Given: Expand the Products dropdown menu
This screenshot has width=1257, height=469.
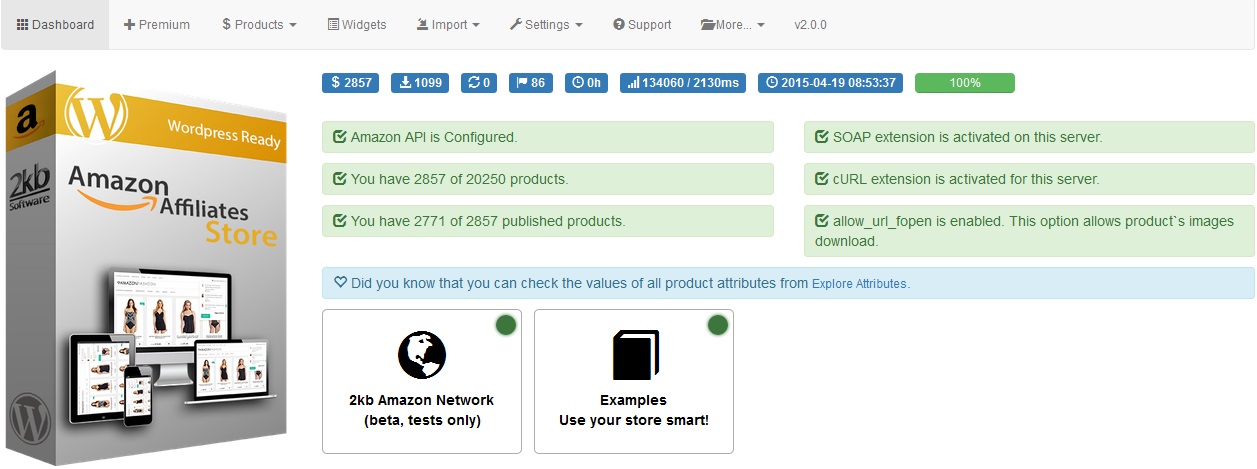Looking at the screenshot, I should coord(259,25).
